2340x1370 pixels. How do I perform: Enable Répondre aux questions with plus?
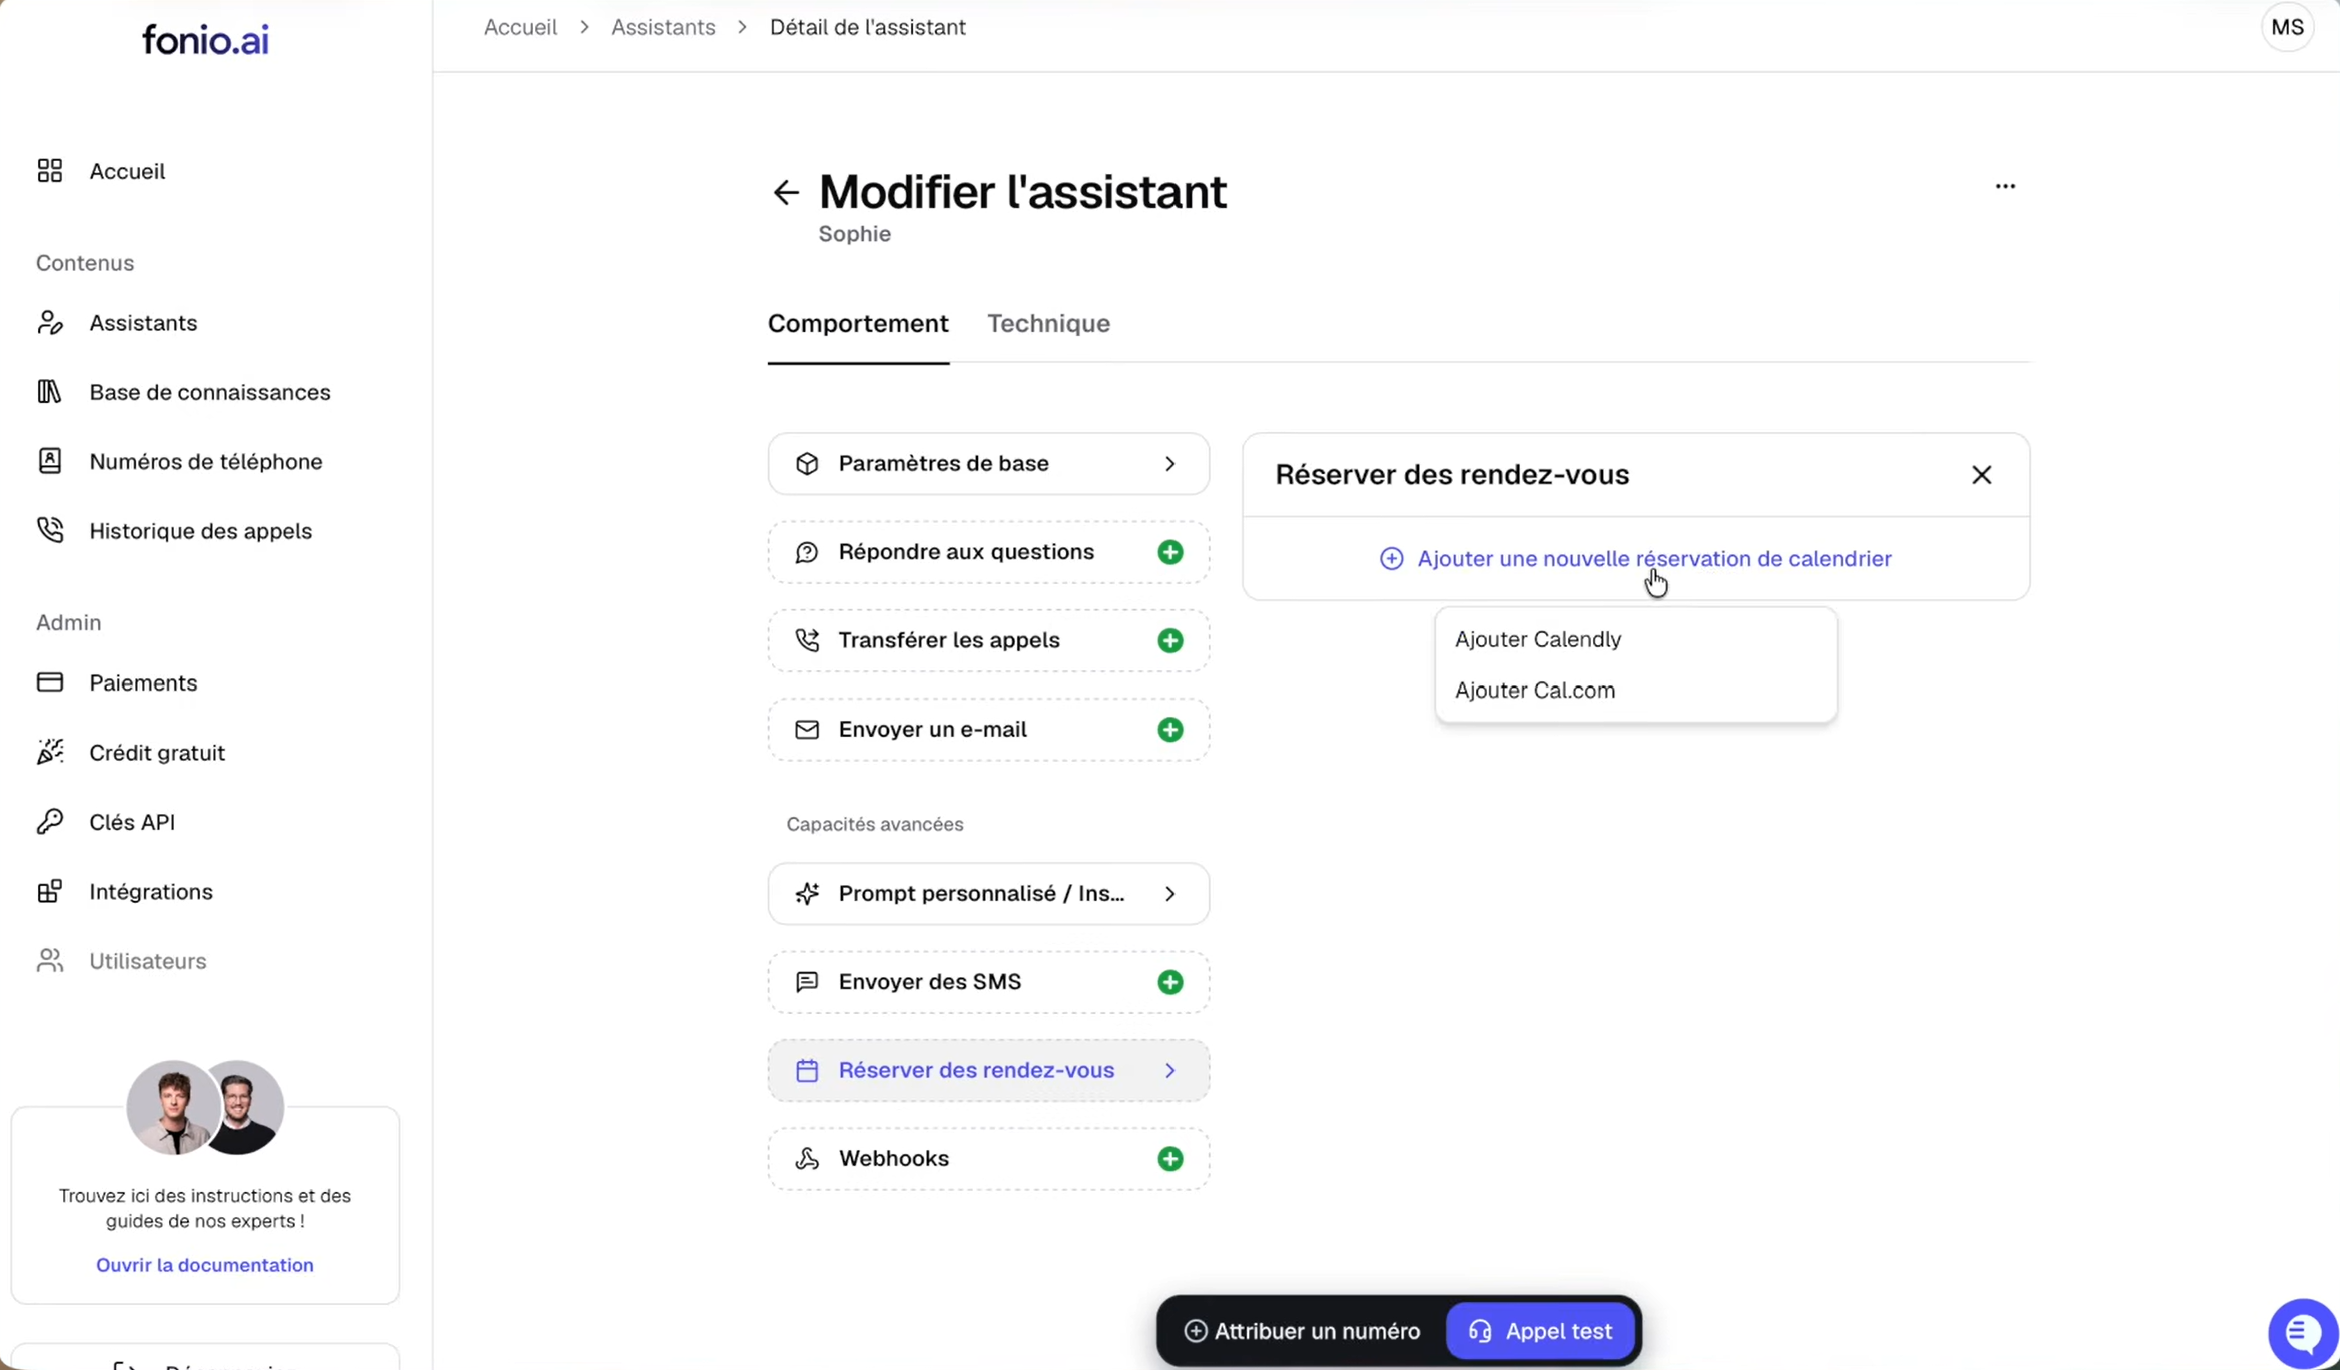1170,552
